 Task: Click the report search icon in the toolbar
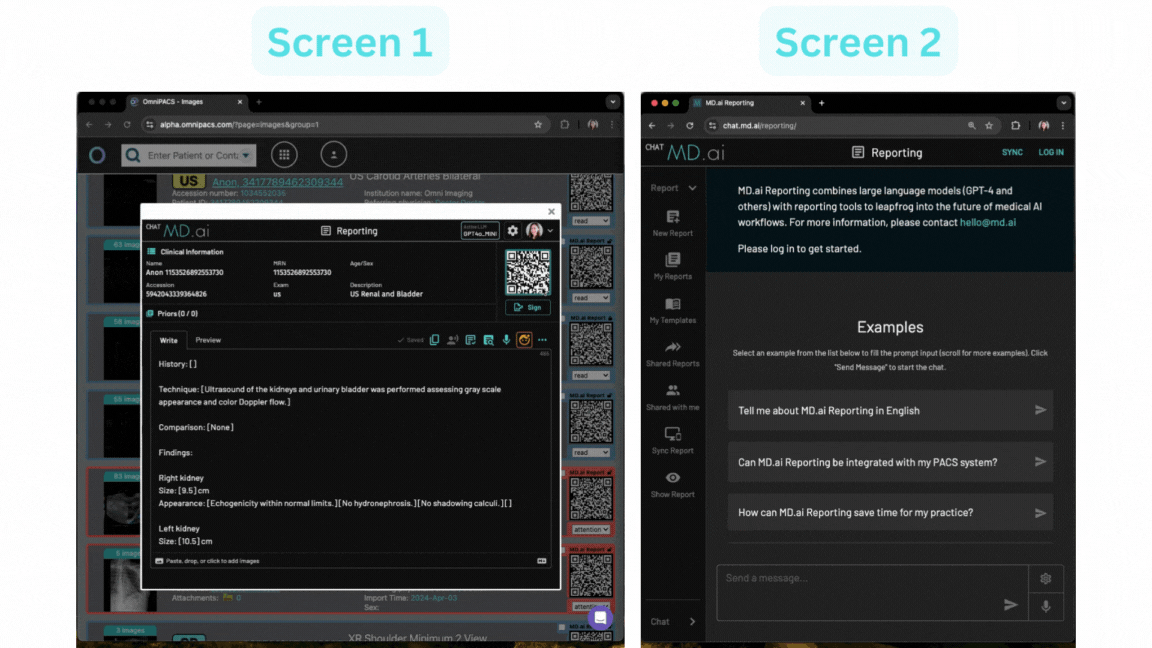pyautogui.click(x=488, y=340)
